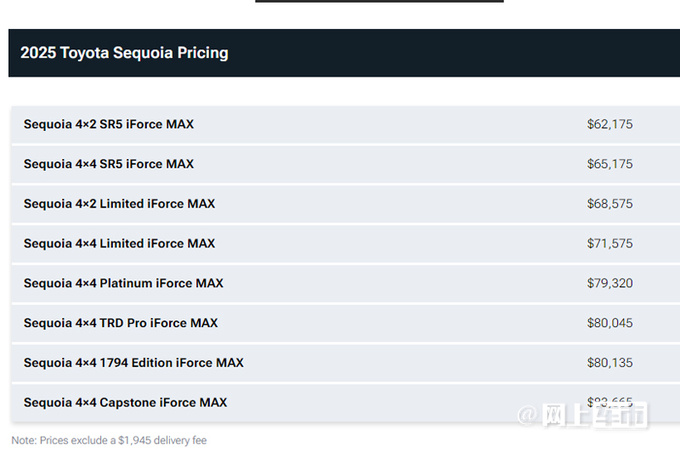Screen dimensions: 680x453
Task: Click the $79,320 price
Action: (x=610, y=284)
